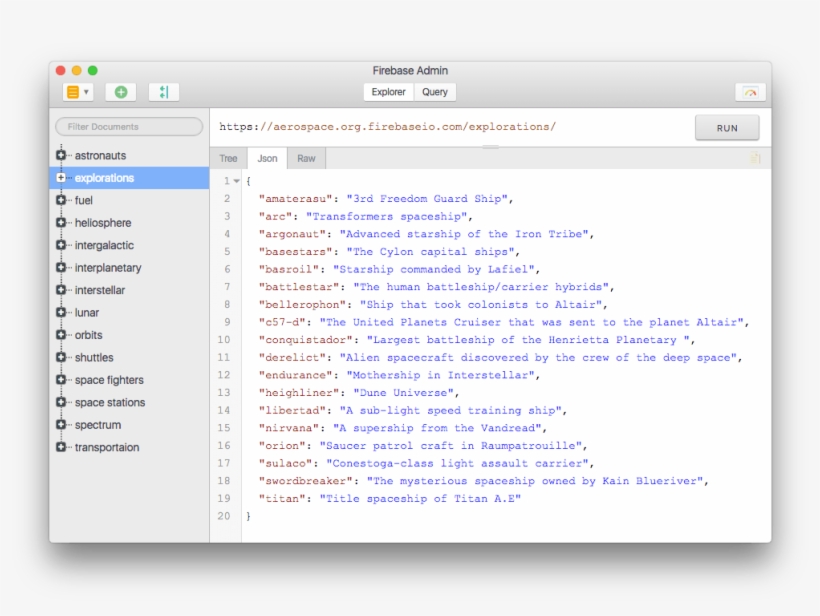Click the "basroil" key on line 6
The width and height of the screenshot is (820, 616).
pos(289,269)
